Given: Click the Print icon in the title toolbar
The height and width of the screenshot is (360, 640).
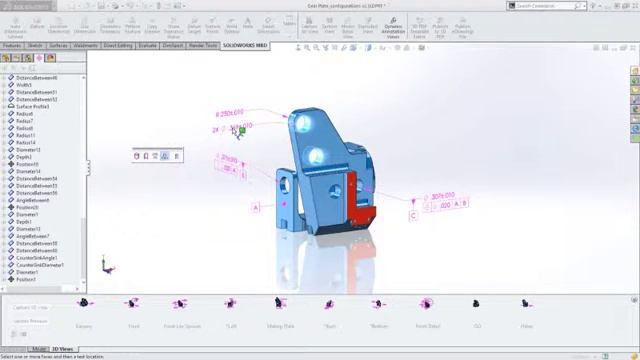Looking at the screenshot, I should (x=116, y=6).
